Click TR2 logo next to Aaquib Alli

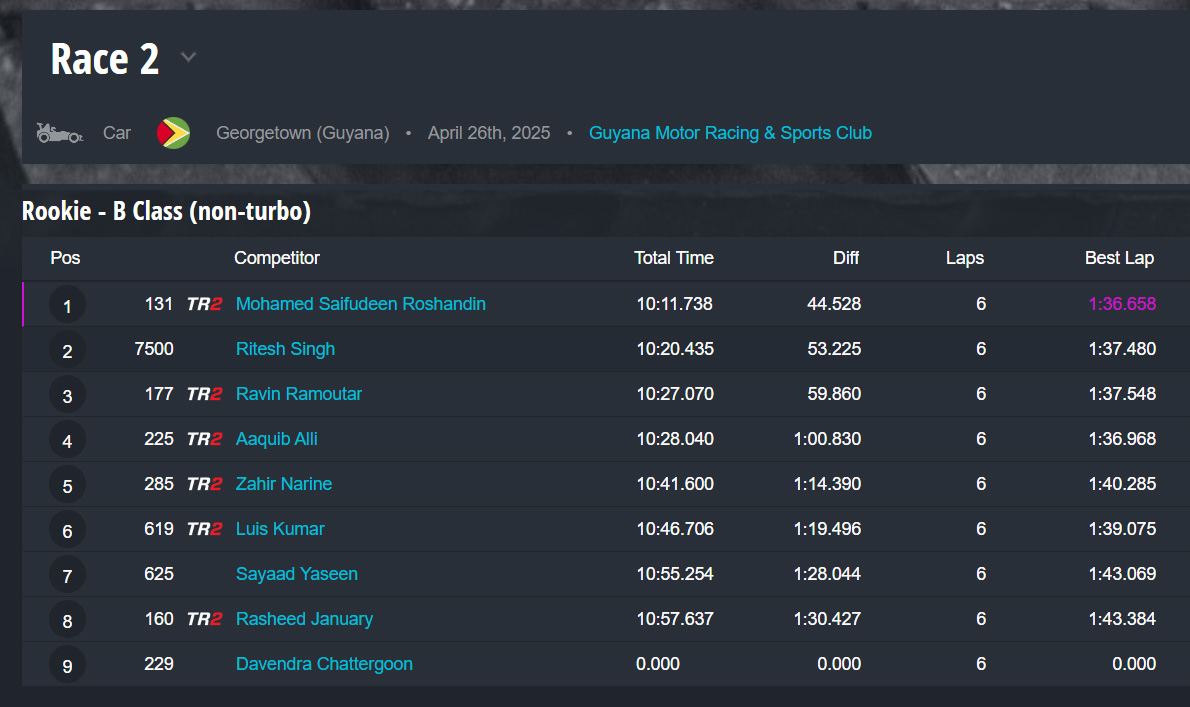coord(204,439)
